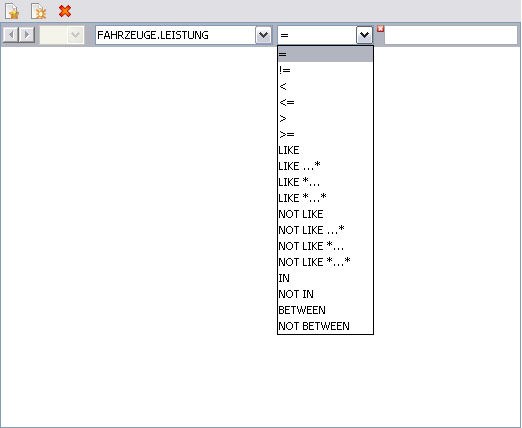The image size is (522, 428).
Task: Click the left arrow indent button
Action: click(11, 35)
